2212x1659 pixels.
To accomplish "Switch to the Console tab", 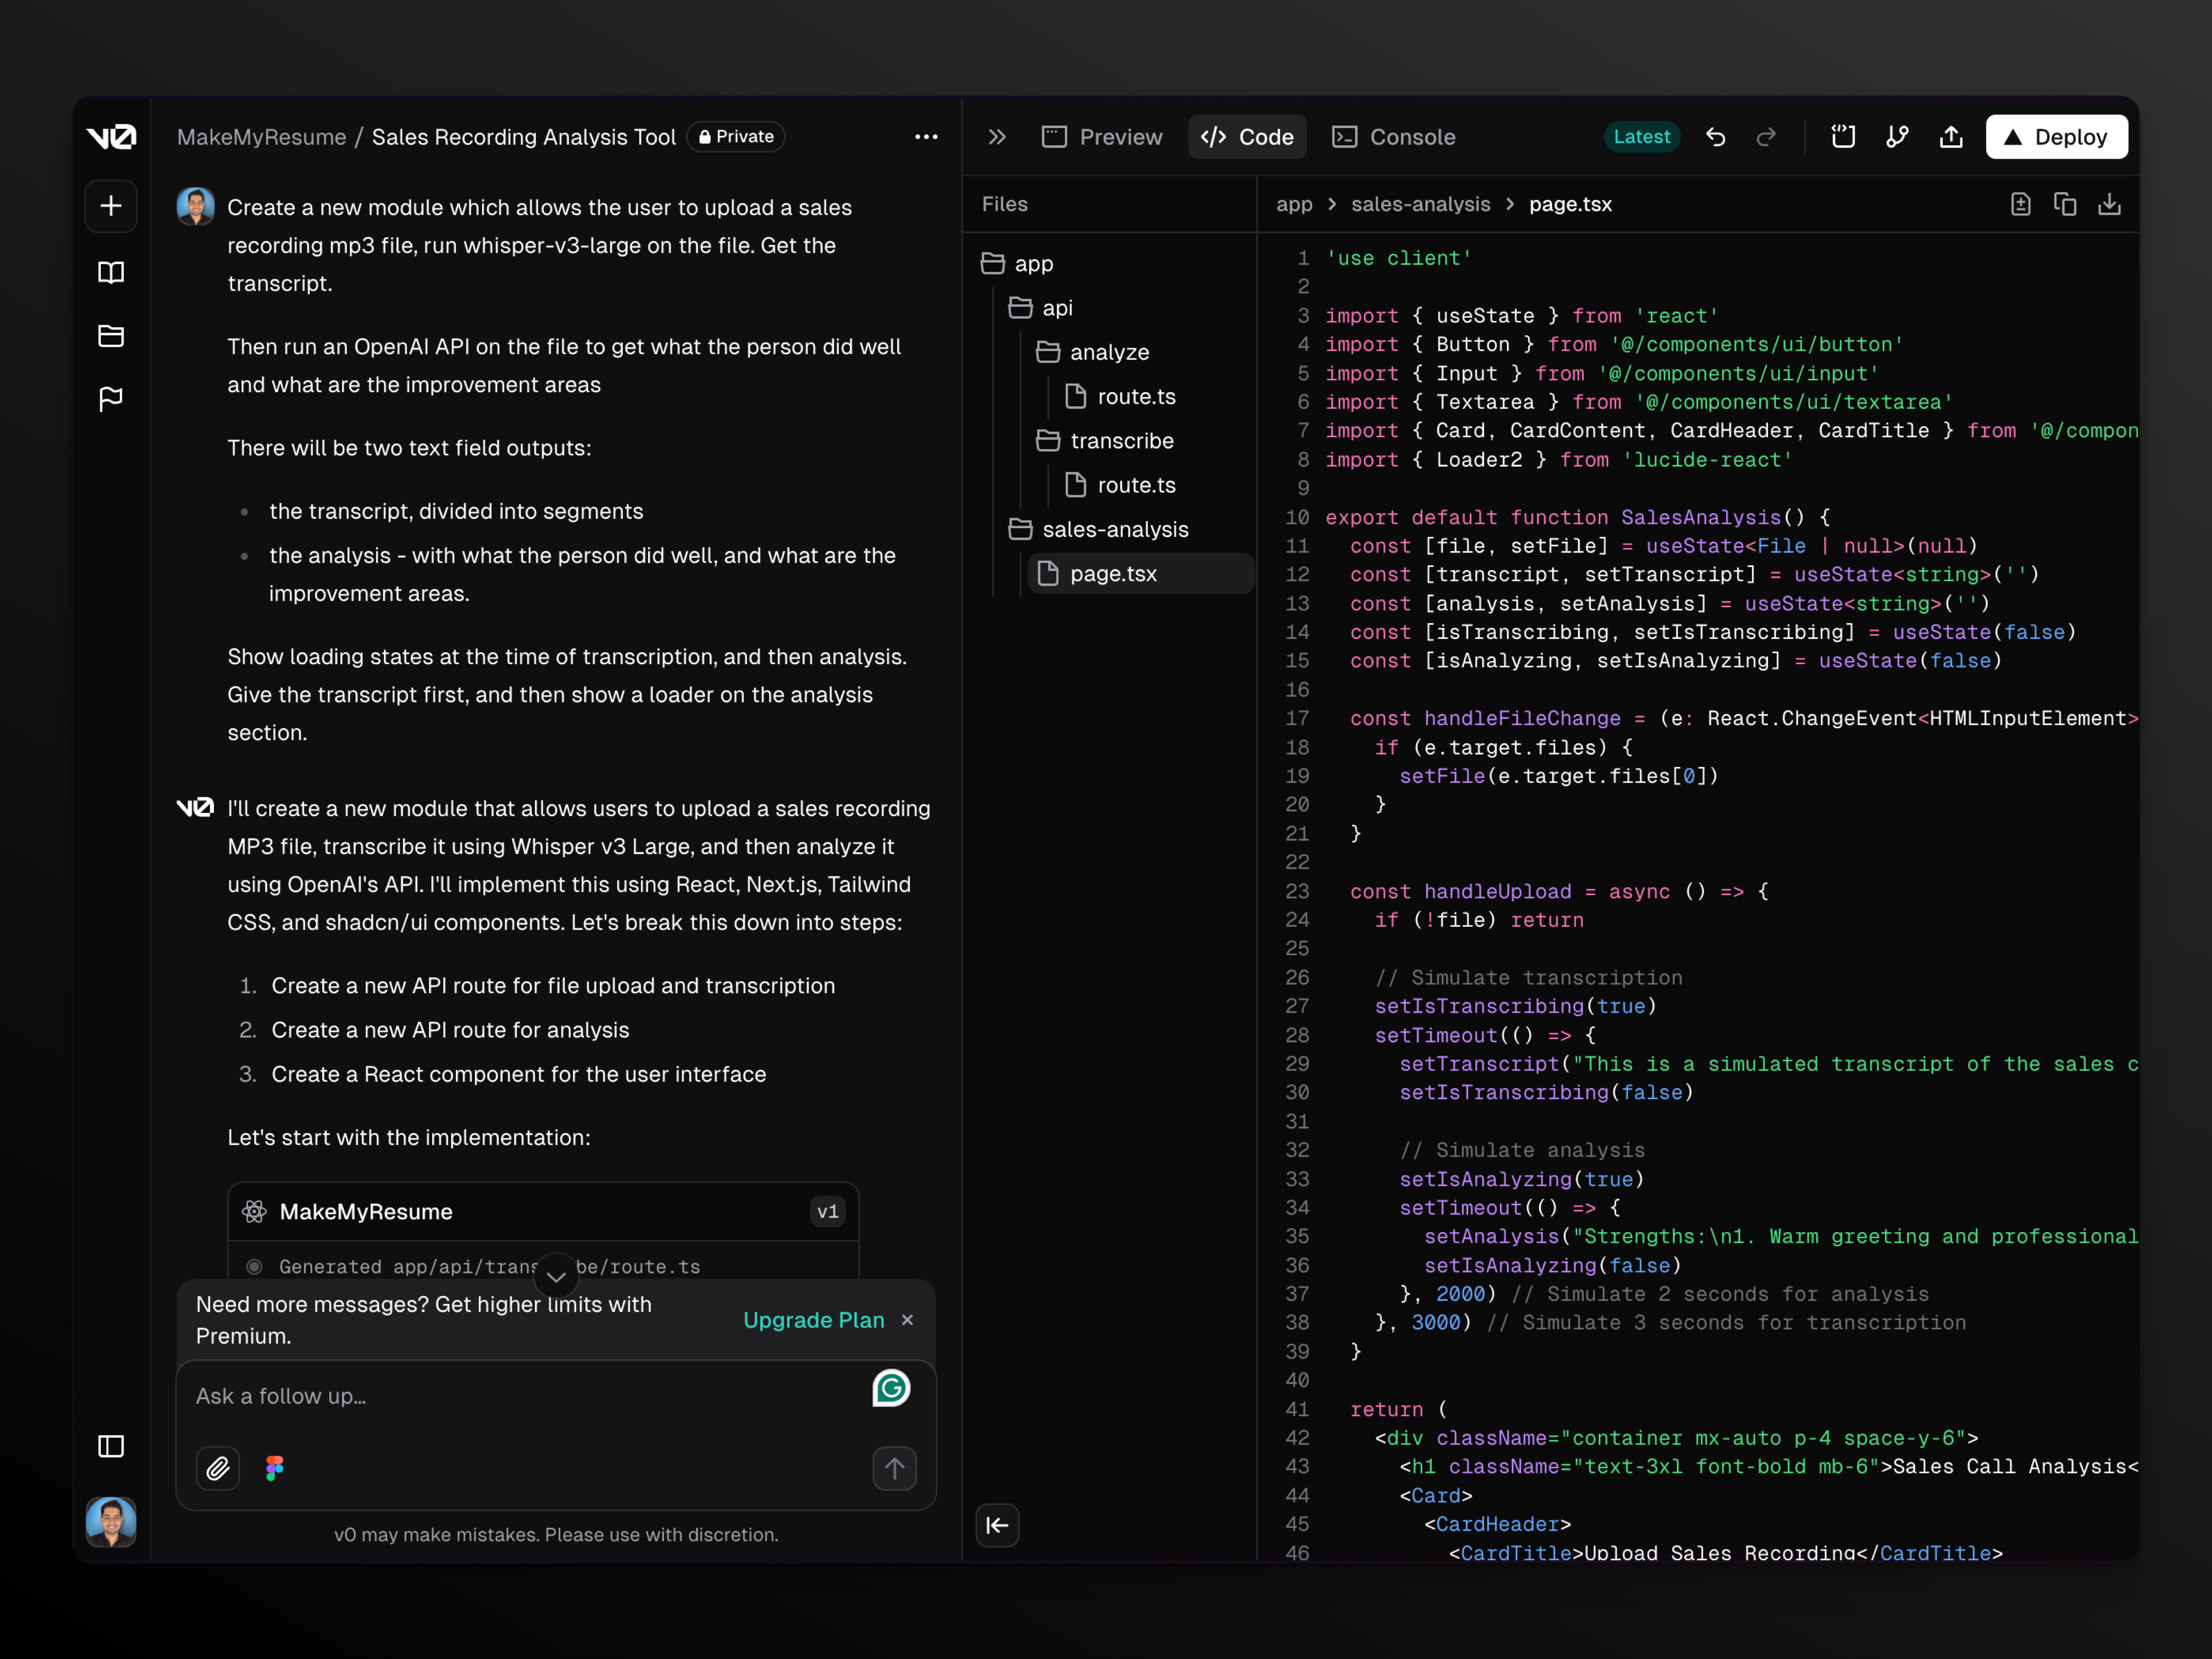I will (1393, 137).
